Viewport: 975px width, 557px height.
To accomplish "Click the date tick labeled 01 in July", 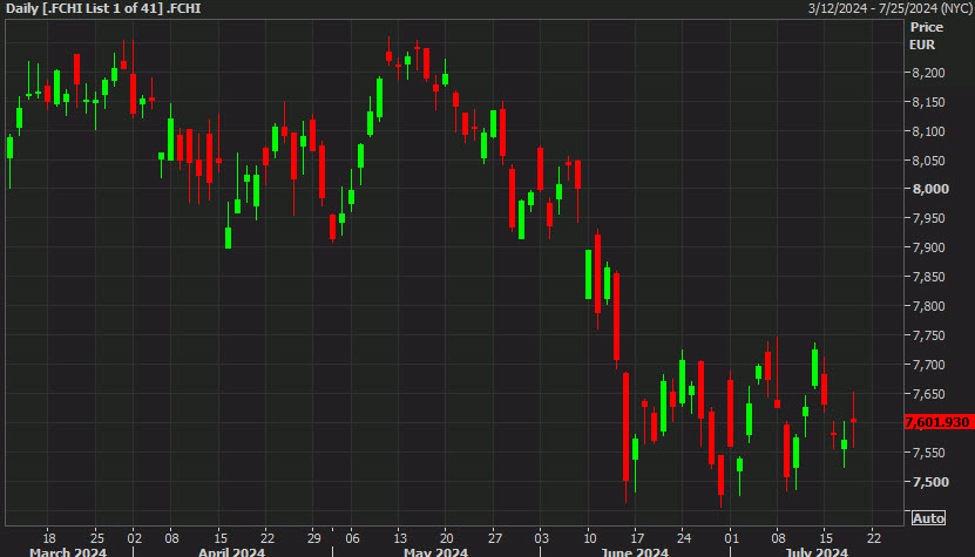I will (731, 538).
